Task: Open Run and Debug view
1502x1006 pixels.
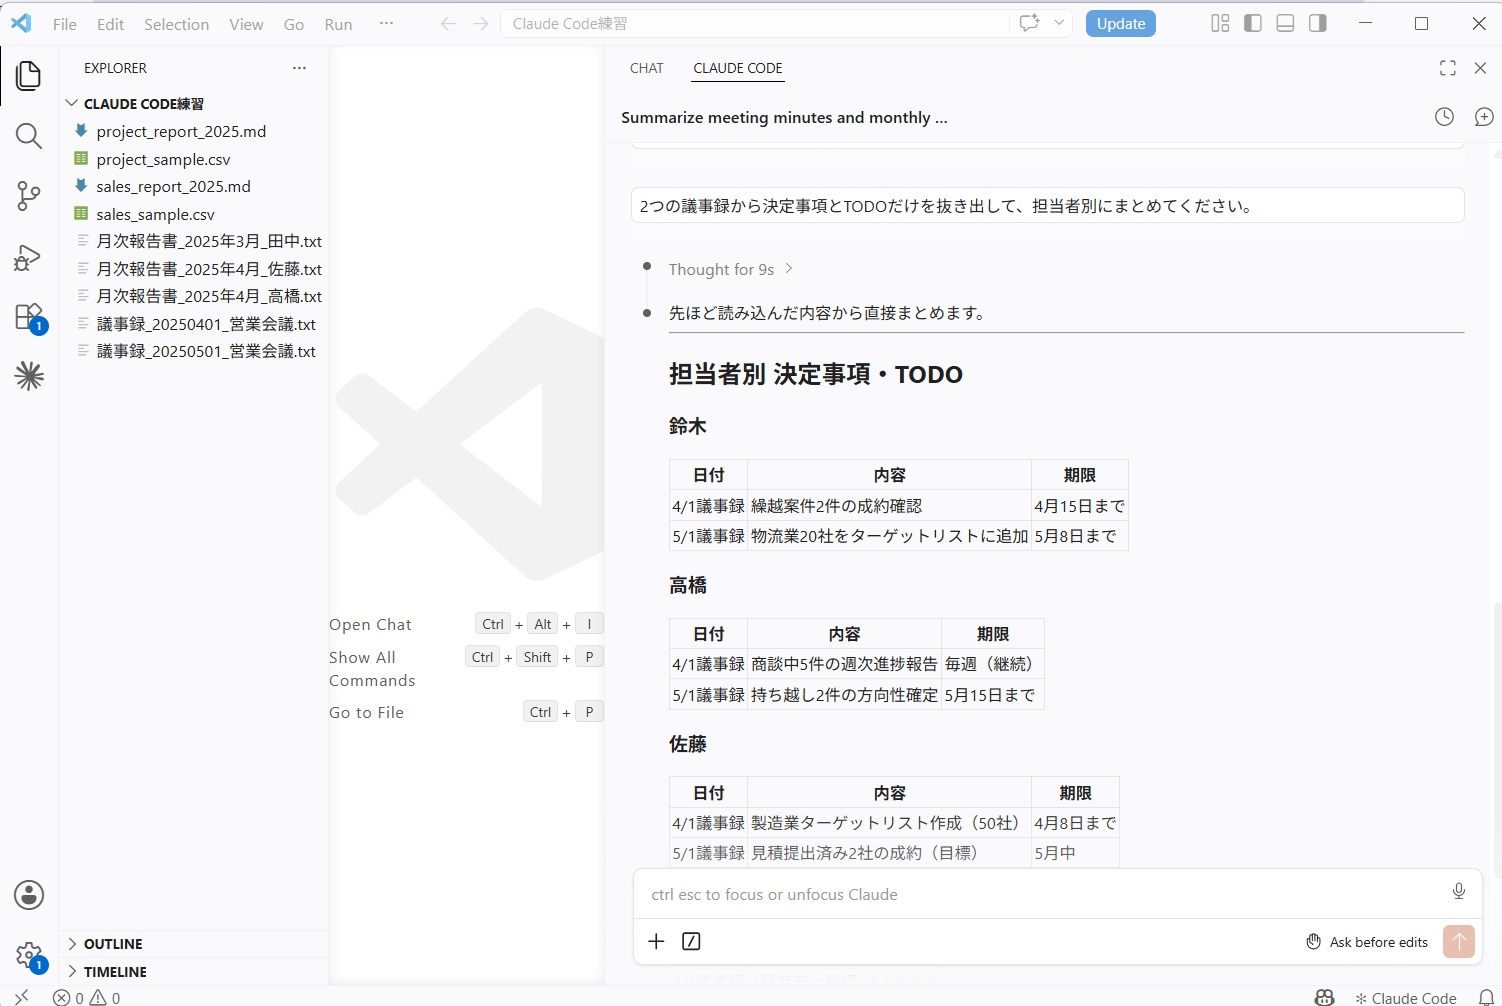Action: point(29,257)
